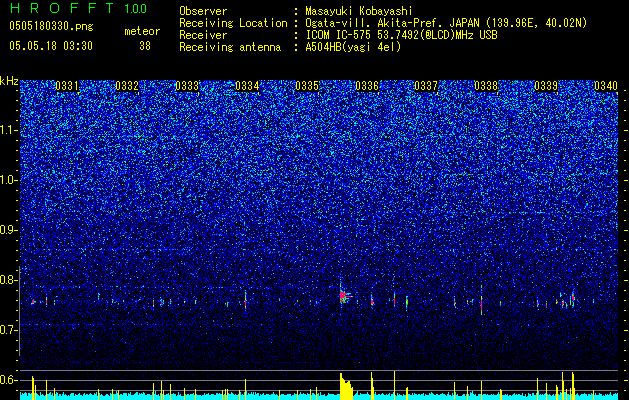Click the 'Receiving antenna' label
Viewport: 629px width, 400px height.
pos(230,47)
